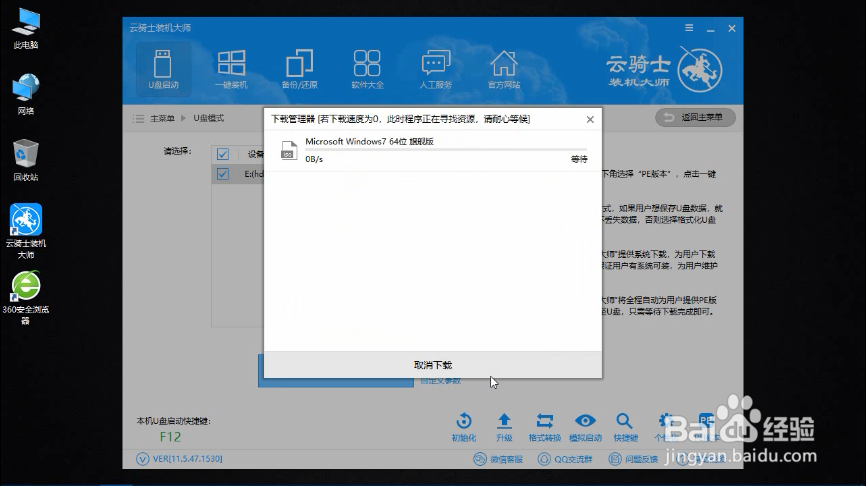The width and height of the screenshot is (866, 486).
Task: Open the application menu (hamburger) icon
Action: [x=689, y=28]
